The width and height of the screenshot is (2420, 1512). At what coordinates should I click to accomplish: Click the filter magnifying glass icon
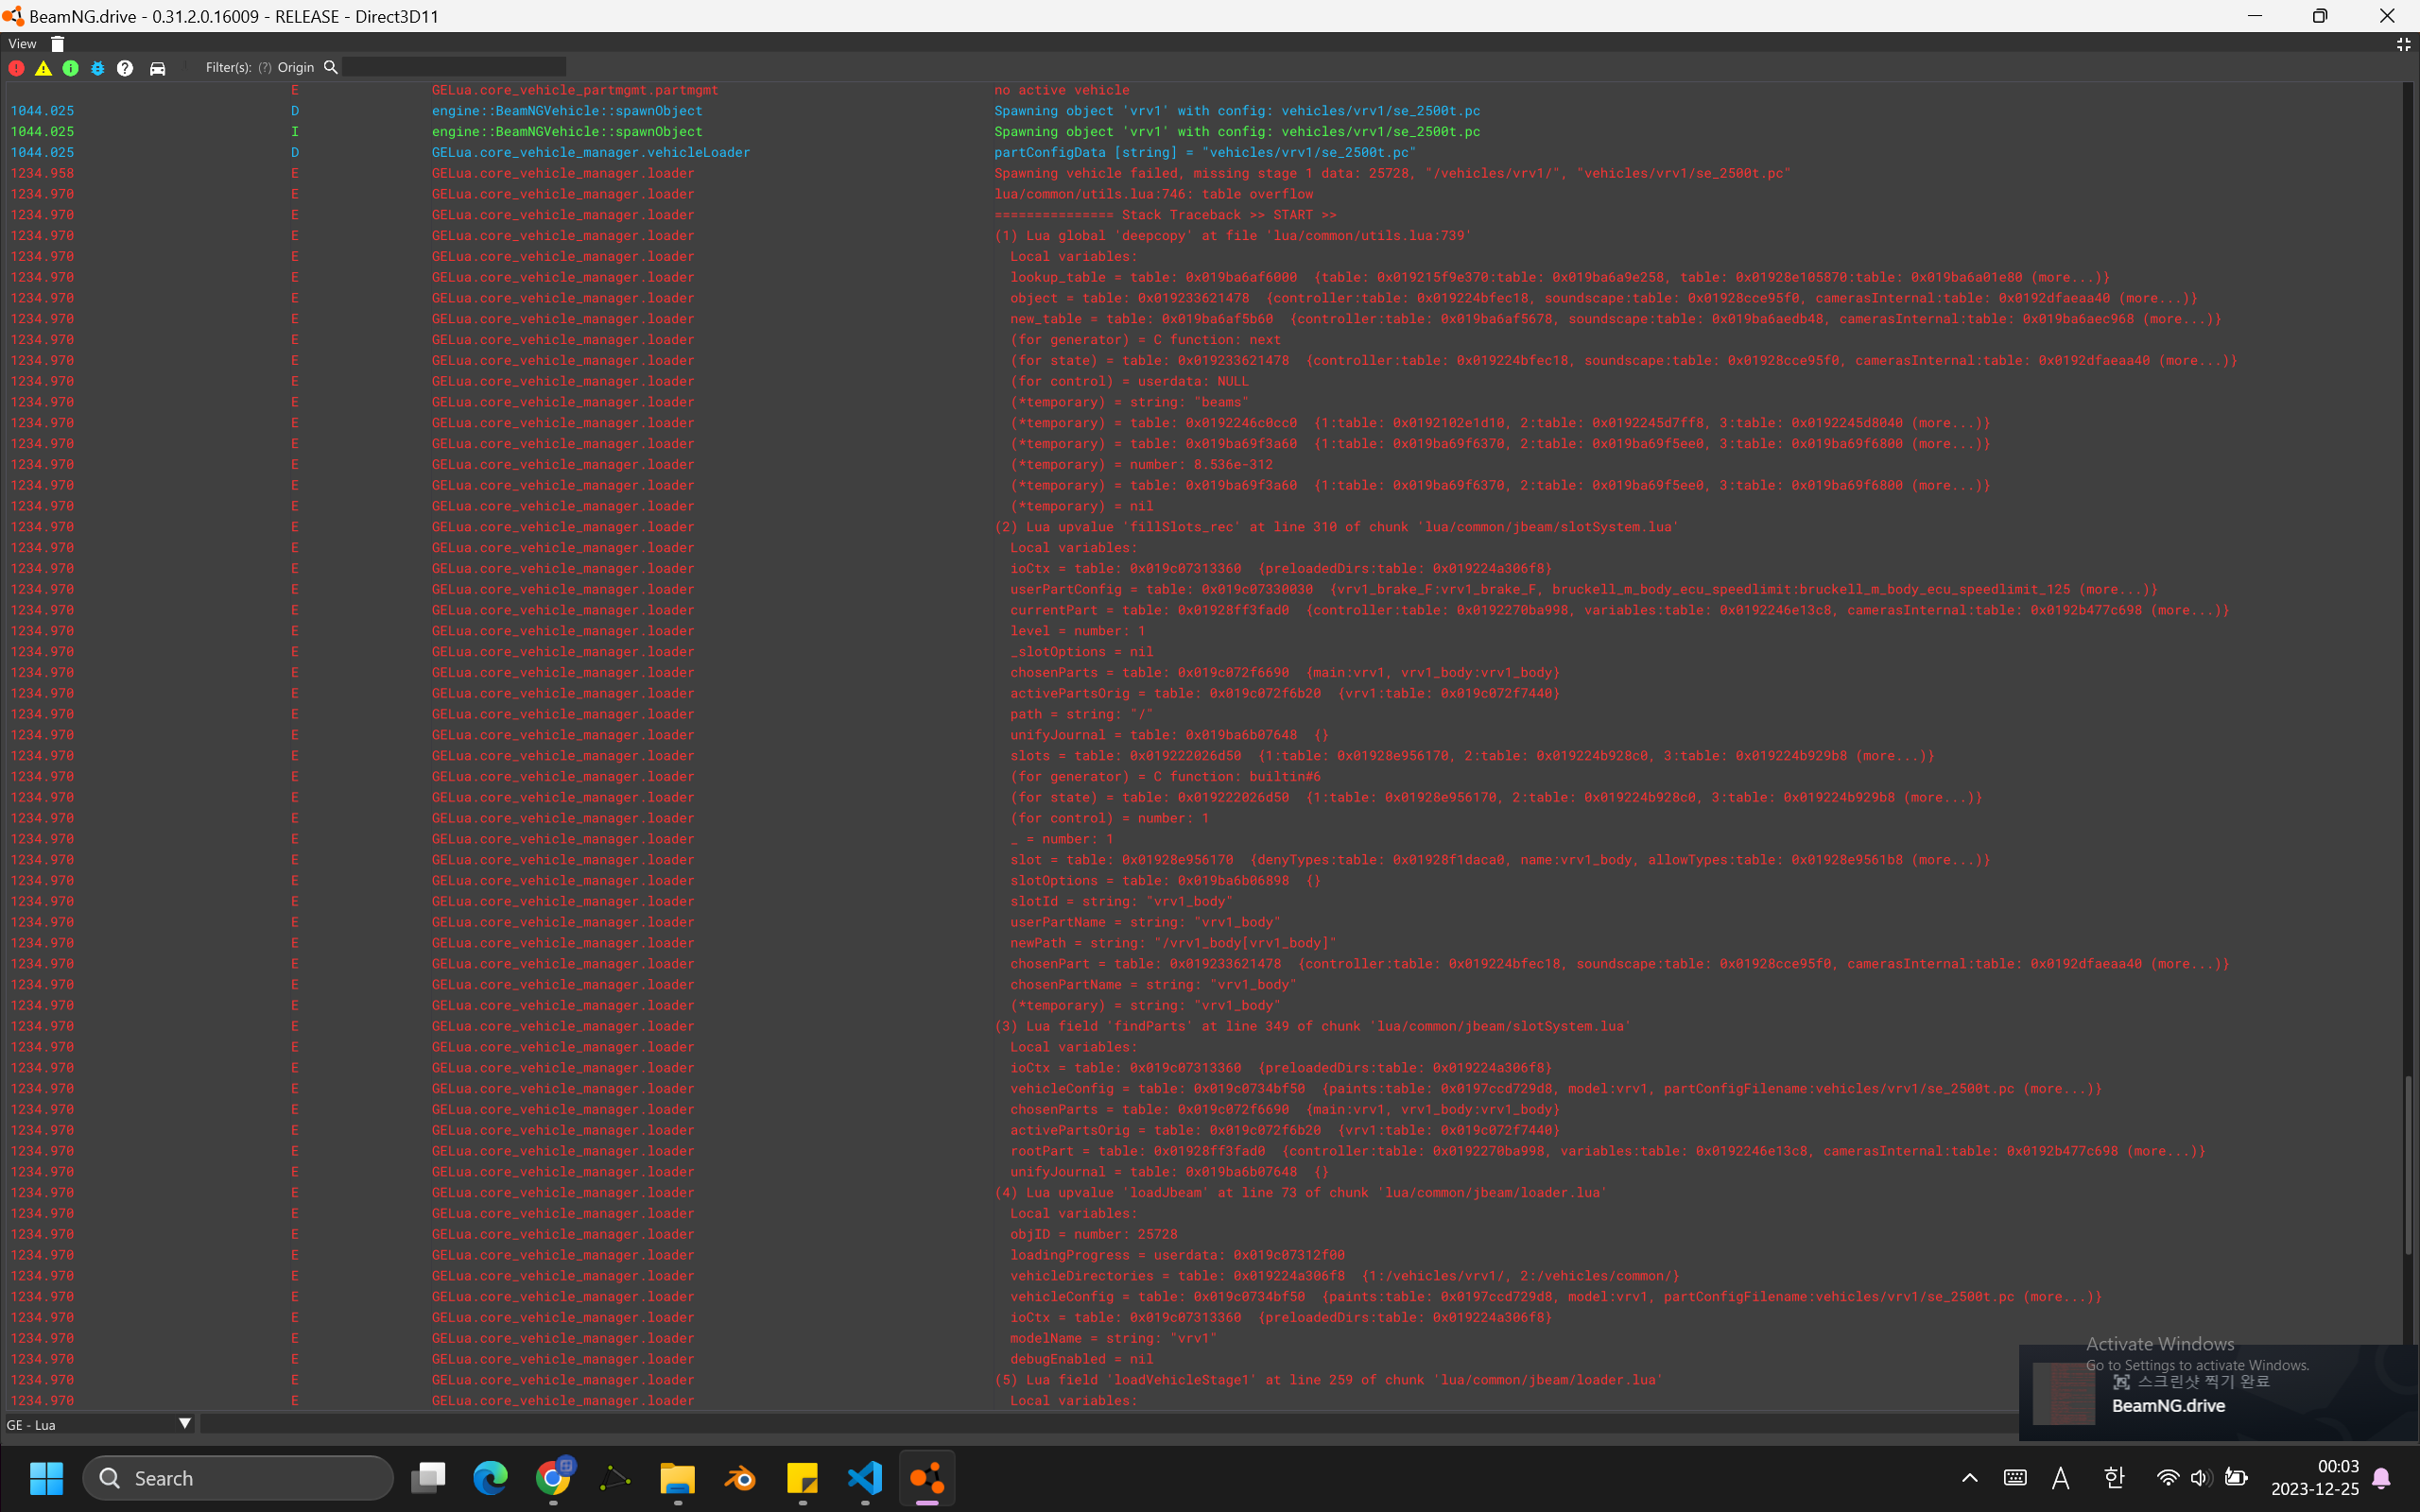coord(331,67)
